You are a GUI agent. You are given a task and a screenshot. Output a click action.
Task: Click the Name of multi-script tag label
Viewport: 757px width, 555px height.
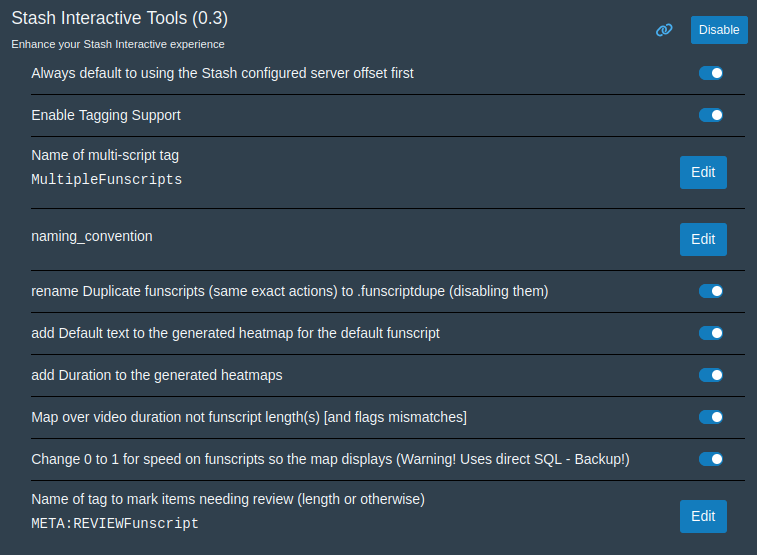(x=105, y=155)
